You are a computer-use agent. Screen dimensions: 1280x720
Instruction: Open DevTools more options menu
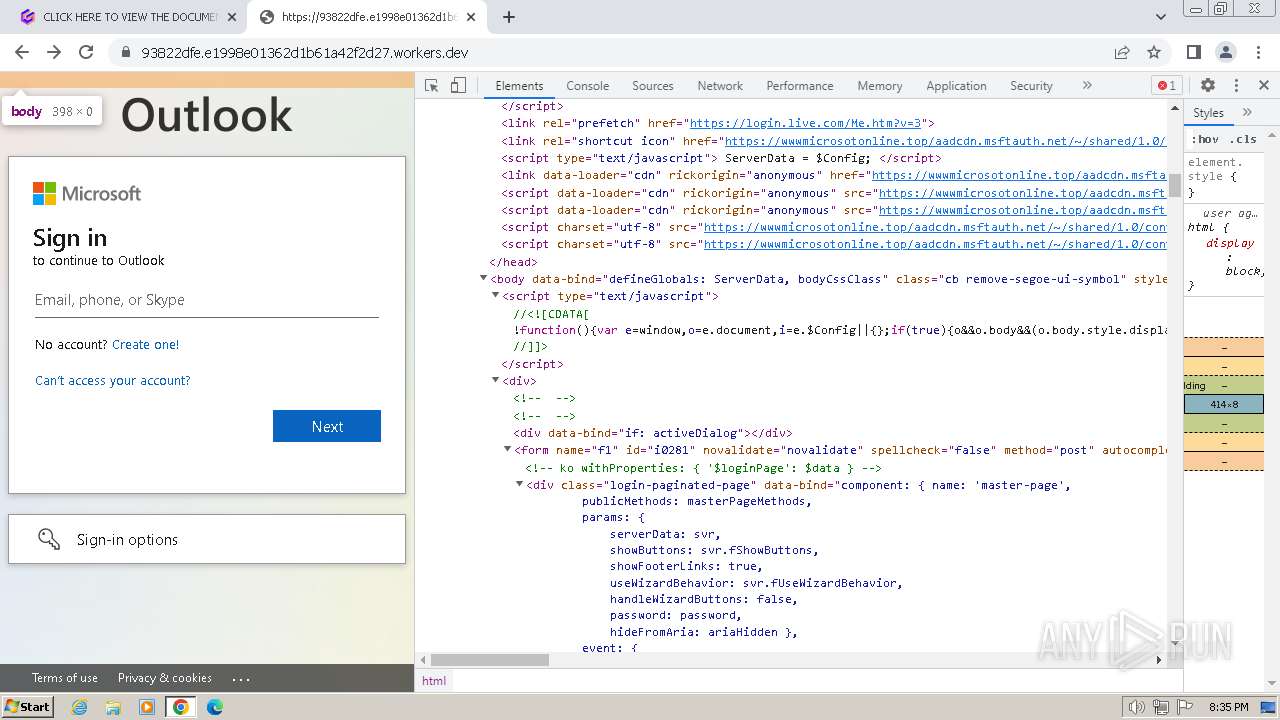point(1236,86)
